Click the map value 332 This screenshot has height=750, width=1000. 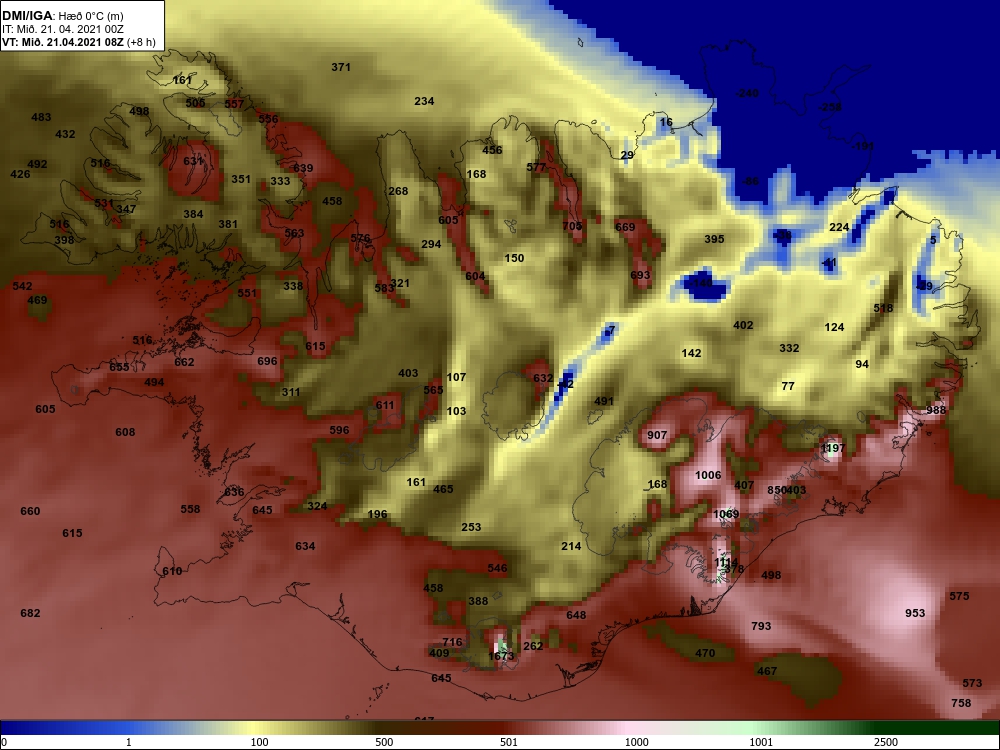point(789,348)
